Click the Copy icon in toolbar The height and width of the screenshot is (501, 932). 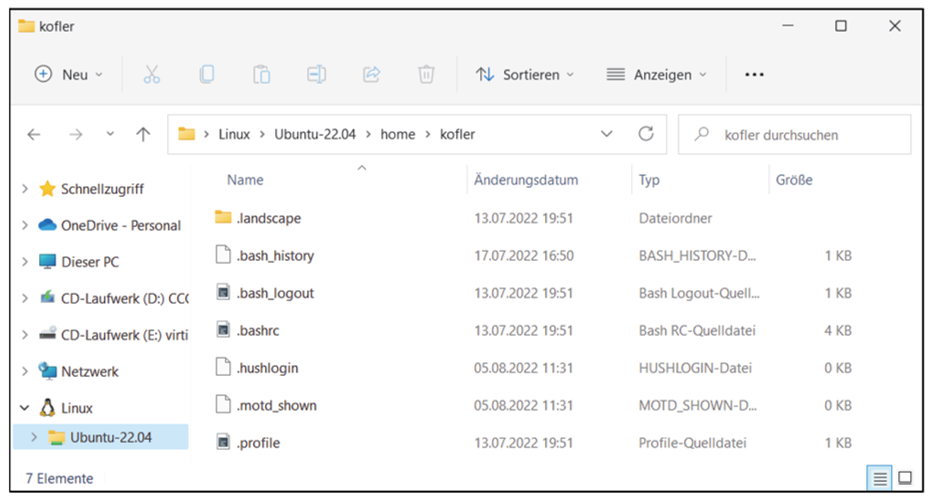pyautogui.click(x=206, y=75)
